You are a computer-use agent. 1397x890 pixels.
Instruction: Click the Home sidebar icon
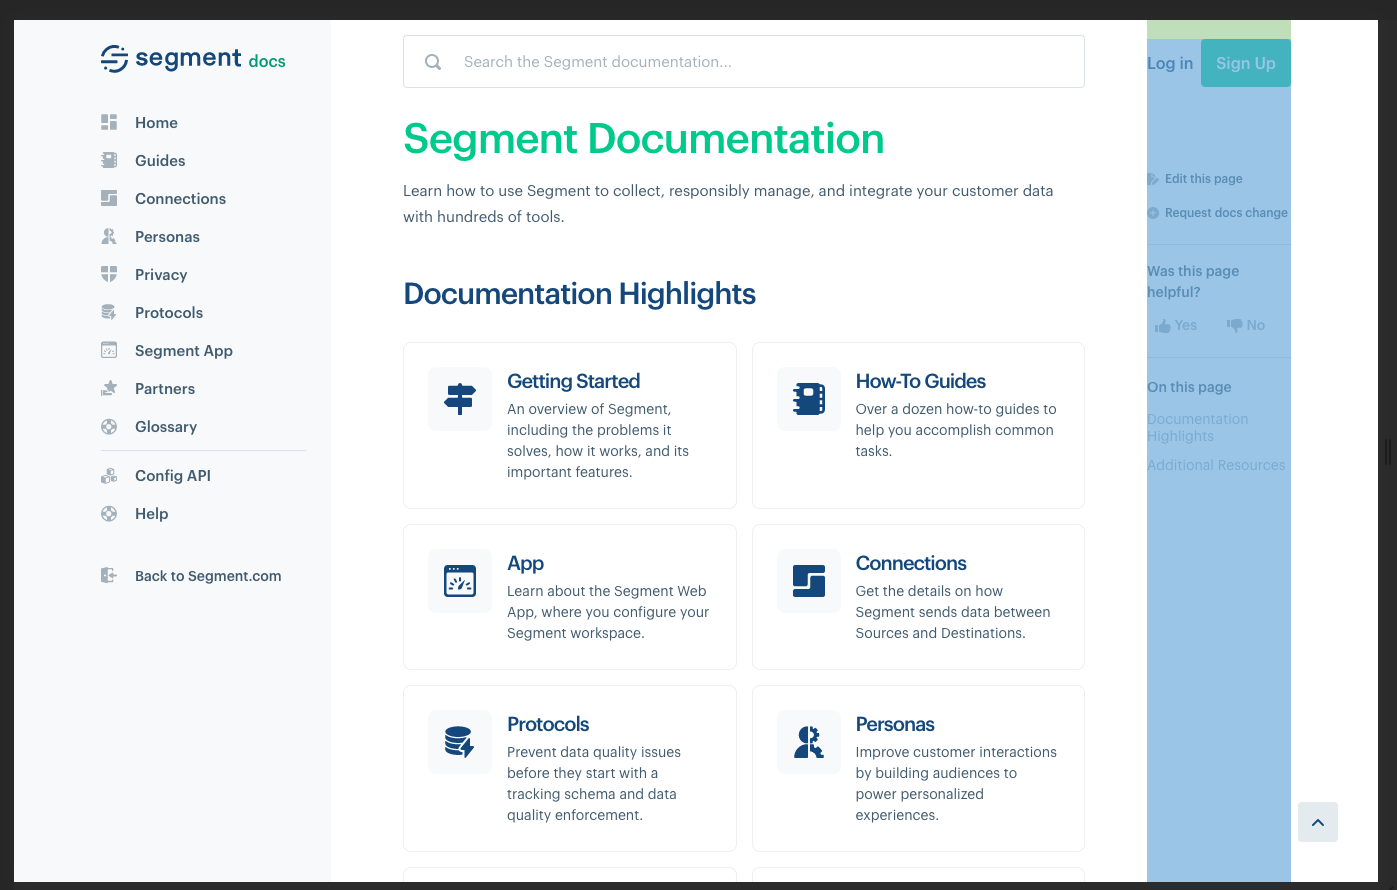pyautogui.click(x=109, y=122)
